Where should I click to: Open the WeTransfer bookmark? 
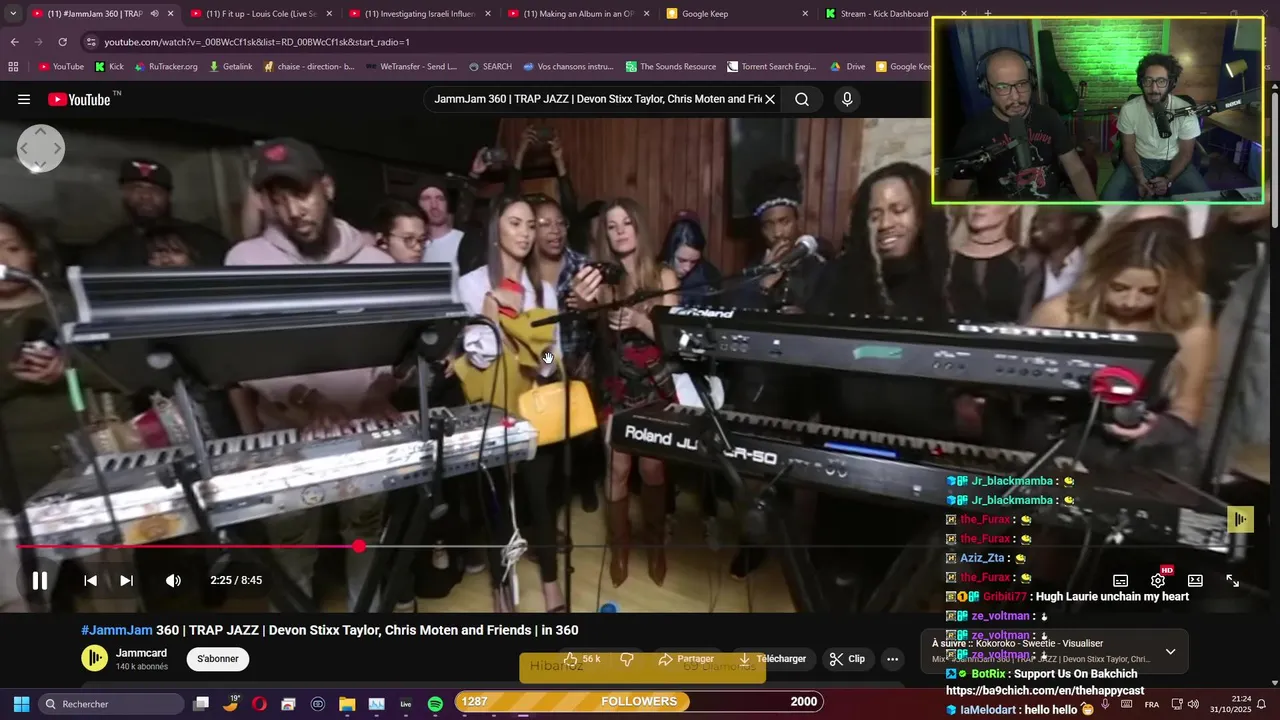pyautogui.click(x=411, y=67)
